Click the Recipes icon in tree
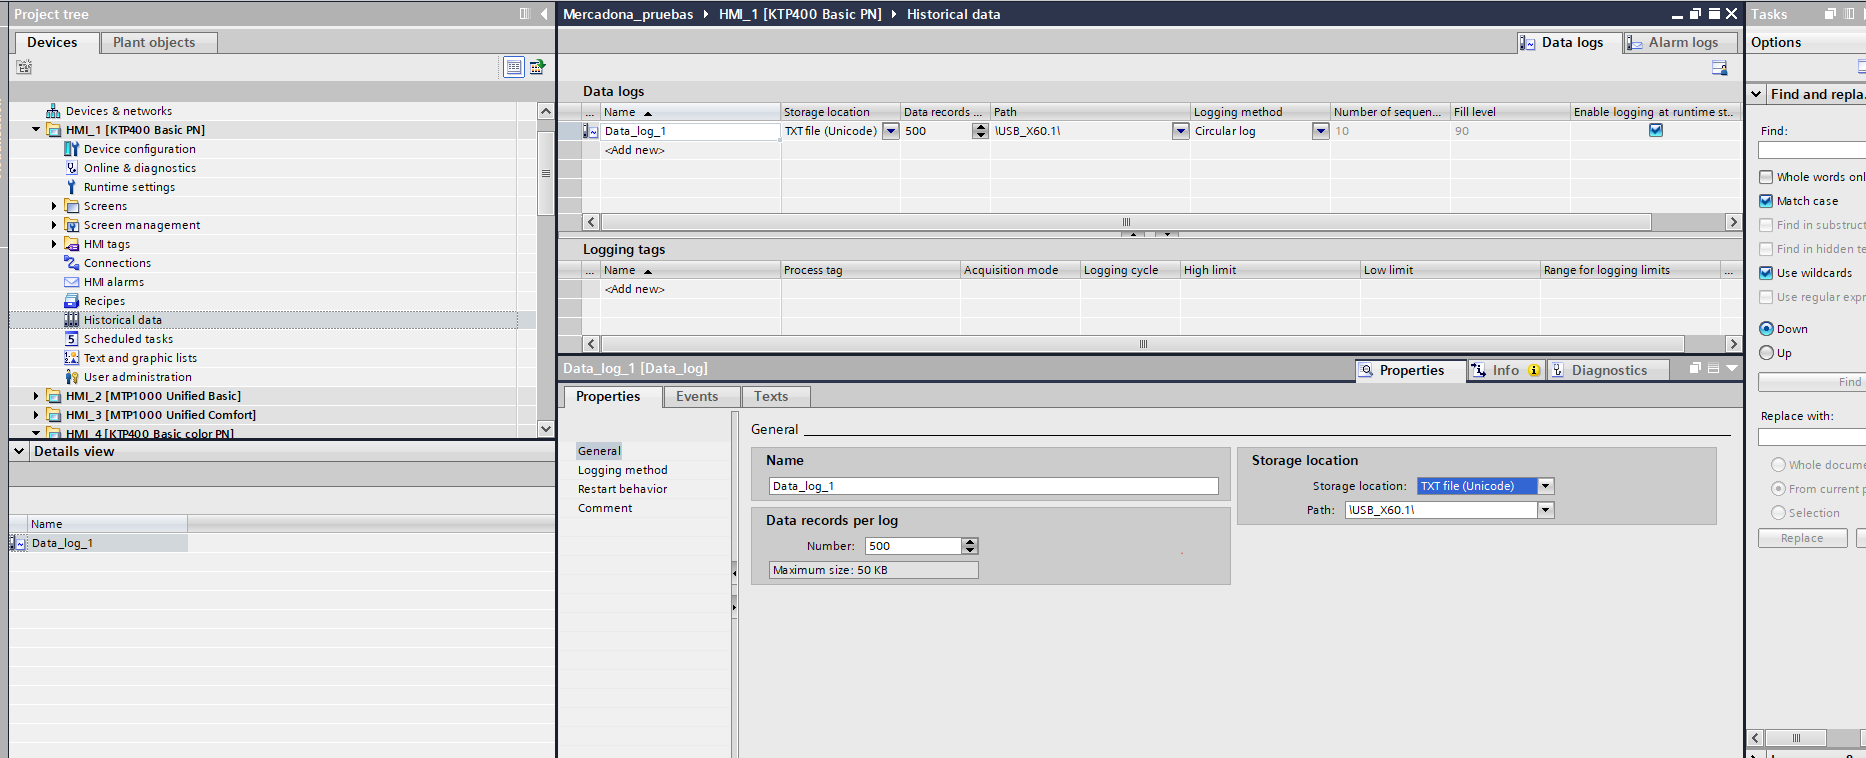 coord(71,301)
